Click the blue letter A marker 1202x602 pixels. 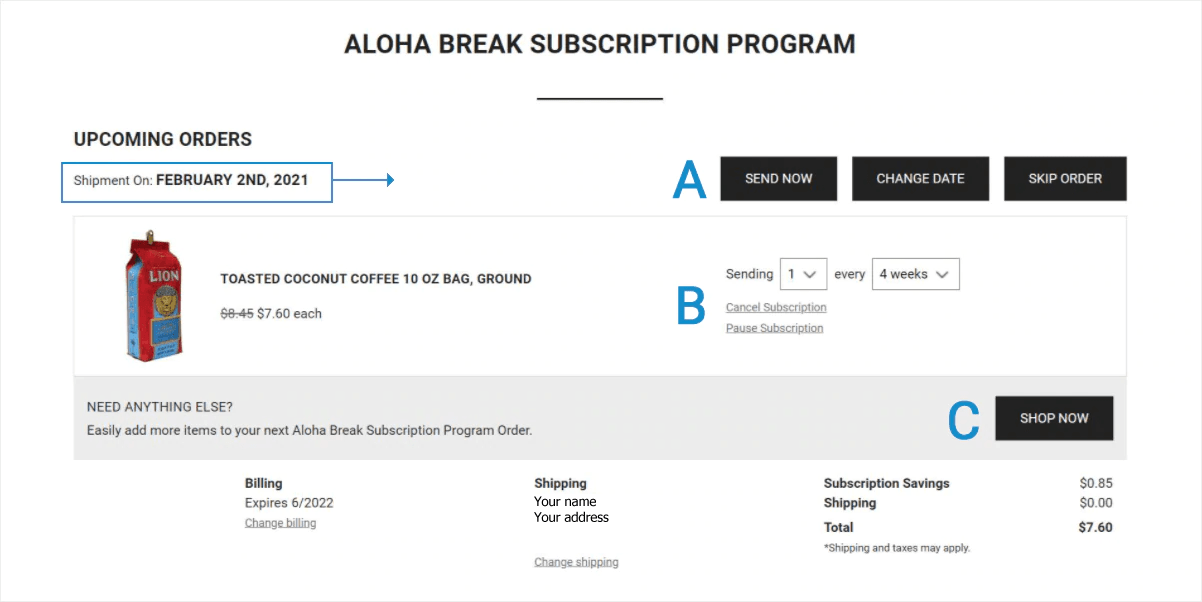(690, 180)
